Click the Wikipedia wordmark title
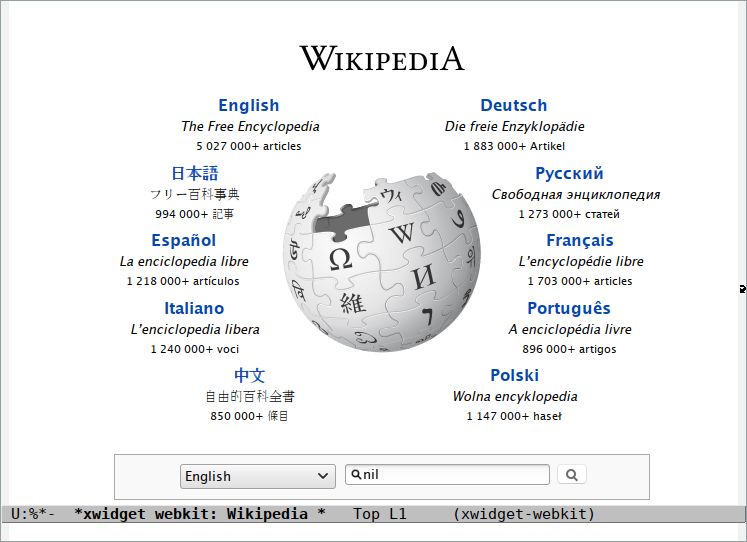 (382, 58)
